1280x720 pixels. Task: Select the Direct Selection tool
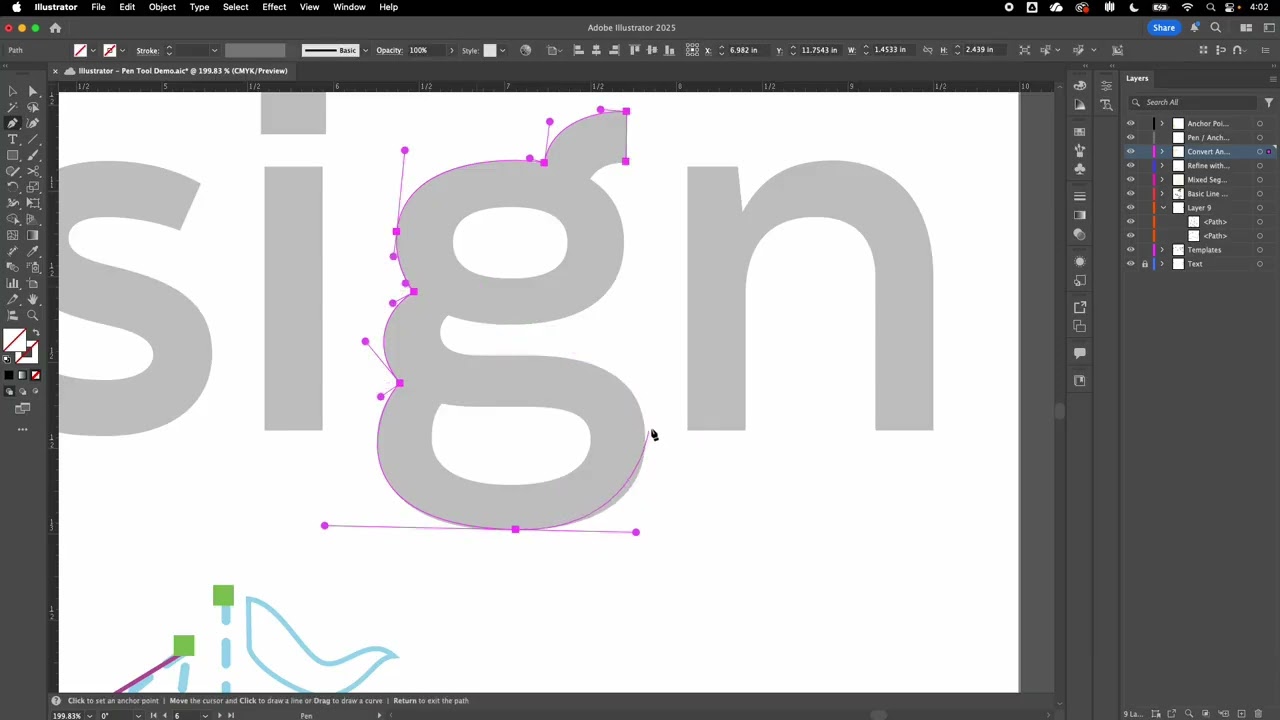coord(33,91)
